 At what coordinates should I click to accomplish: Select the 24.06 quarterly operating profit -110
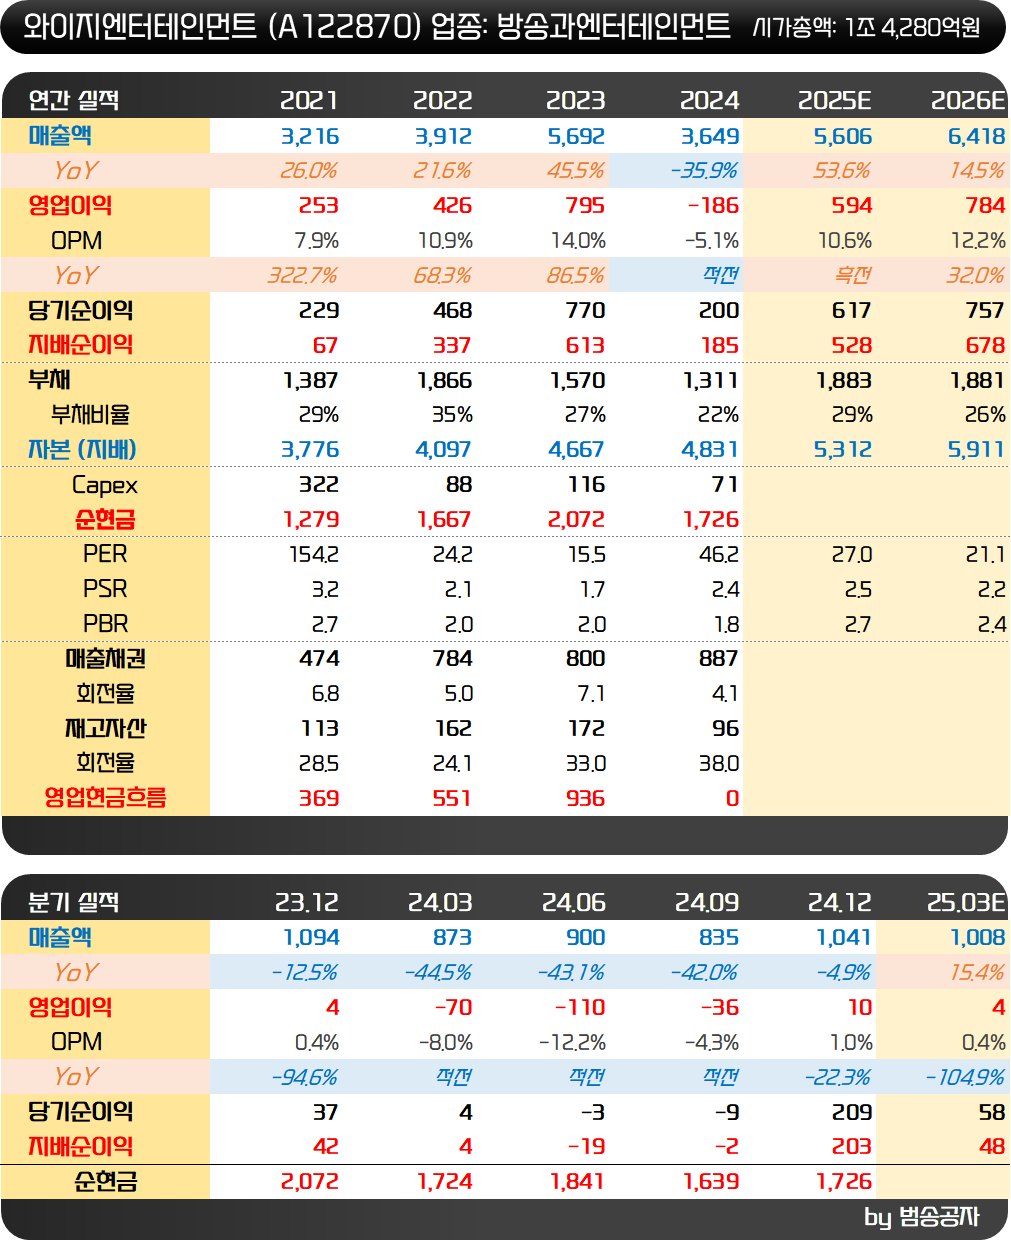[x=580, y=1008]
